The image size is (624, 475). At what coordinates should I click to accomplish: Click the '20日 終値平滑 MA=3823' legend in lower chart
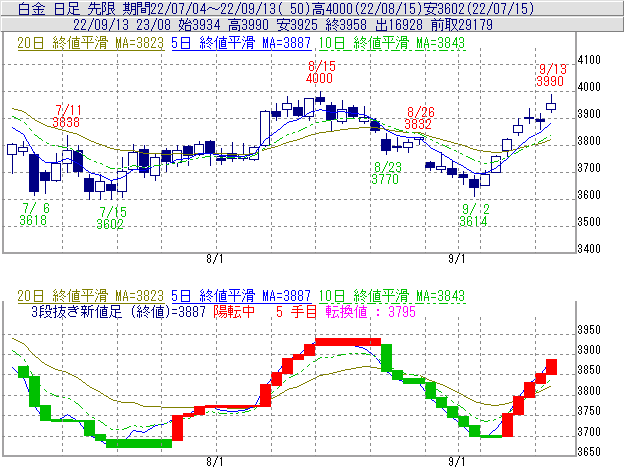tap(90, 296)
